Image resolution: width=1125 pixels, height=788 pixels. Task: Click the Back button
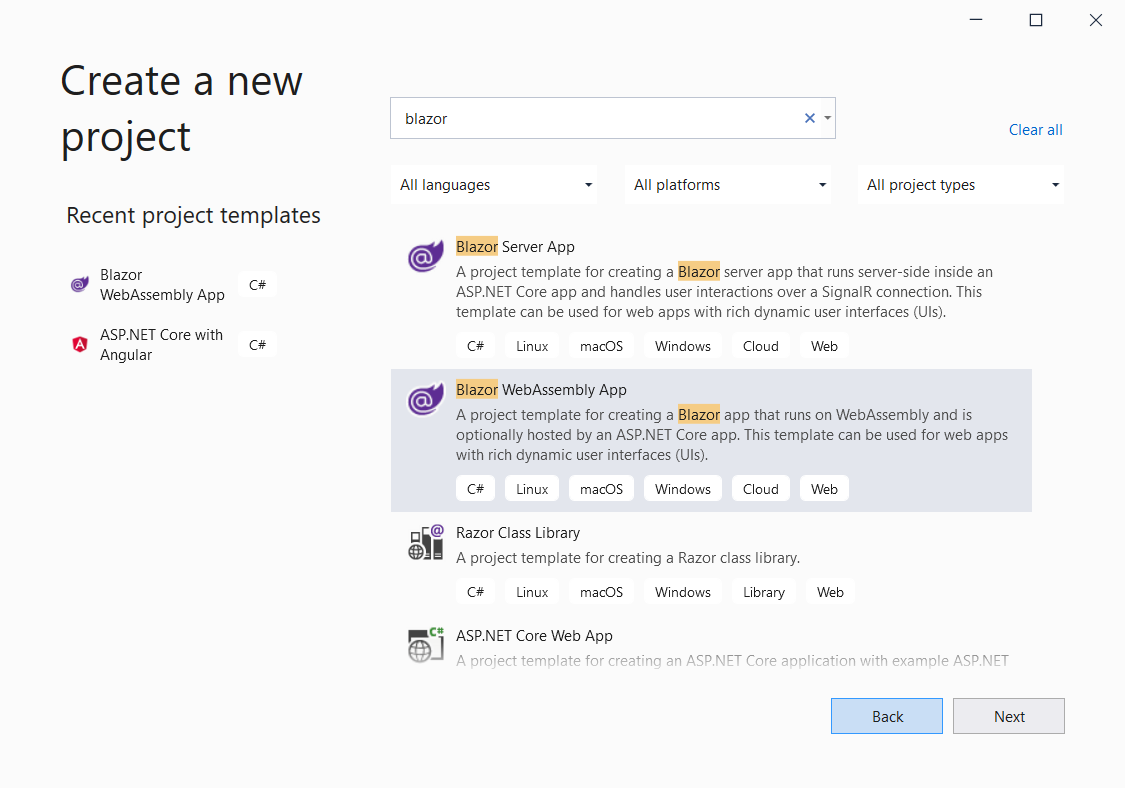click(886, 716)
